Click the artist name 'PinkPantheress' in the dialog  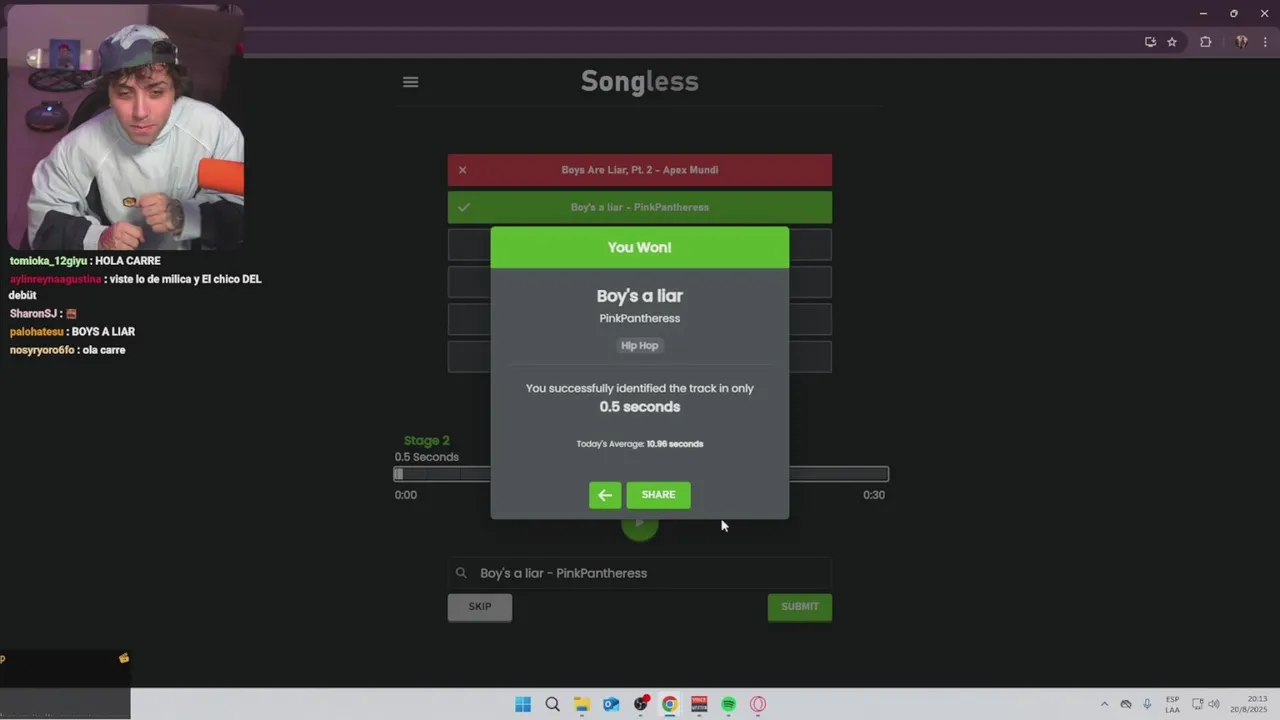tap(640, 318)
